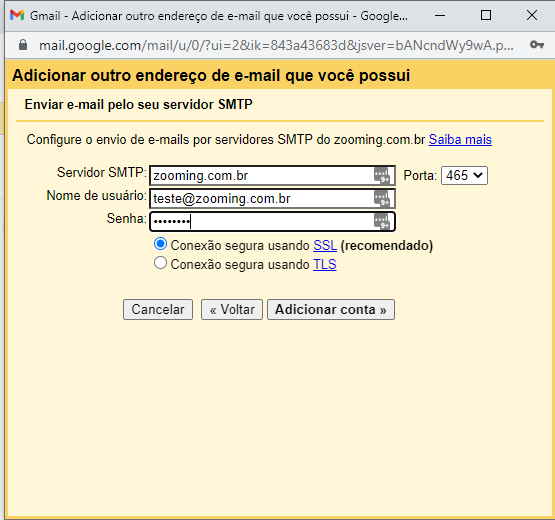
Task: Open the TLS help link
Action: (325, 264)
